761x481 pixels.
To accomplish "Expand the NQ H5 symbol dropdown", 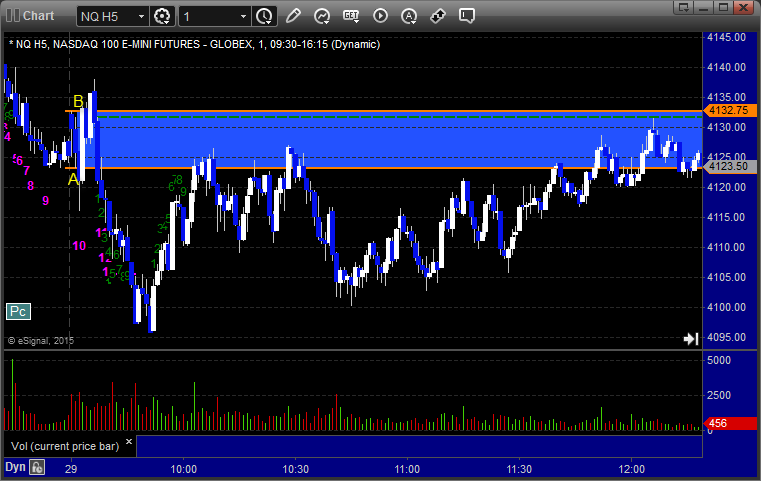I will (x=141, y=17).
